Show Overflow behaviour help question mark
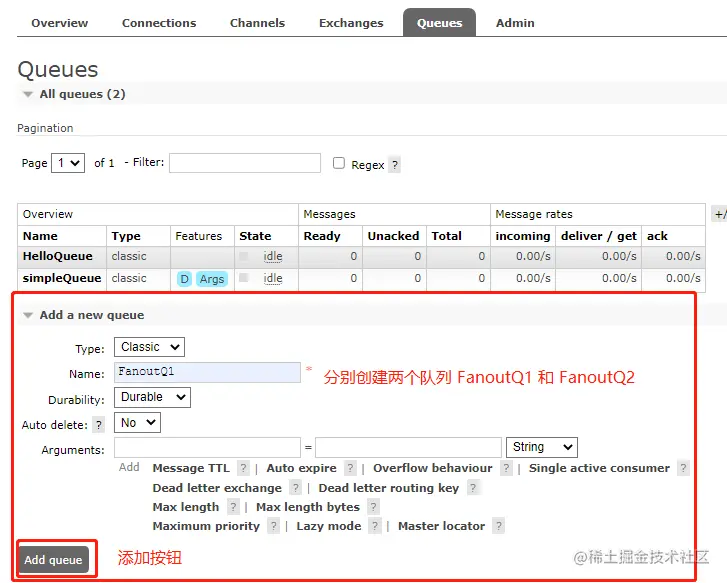Screen dimensions: 727x583 pos(506,468)
